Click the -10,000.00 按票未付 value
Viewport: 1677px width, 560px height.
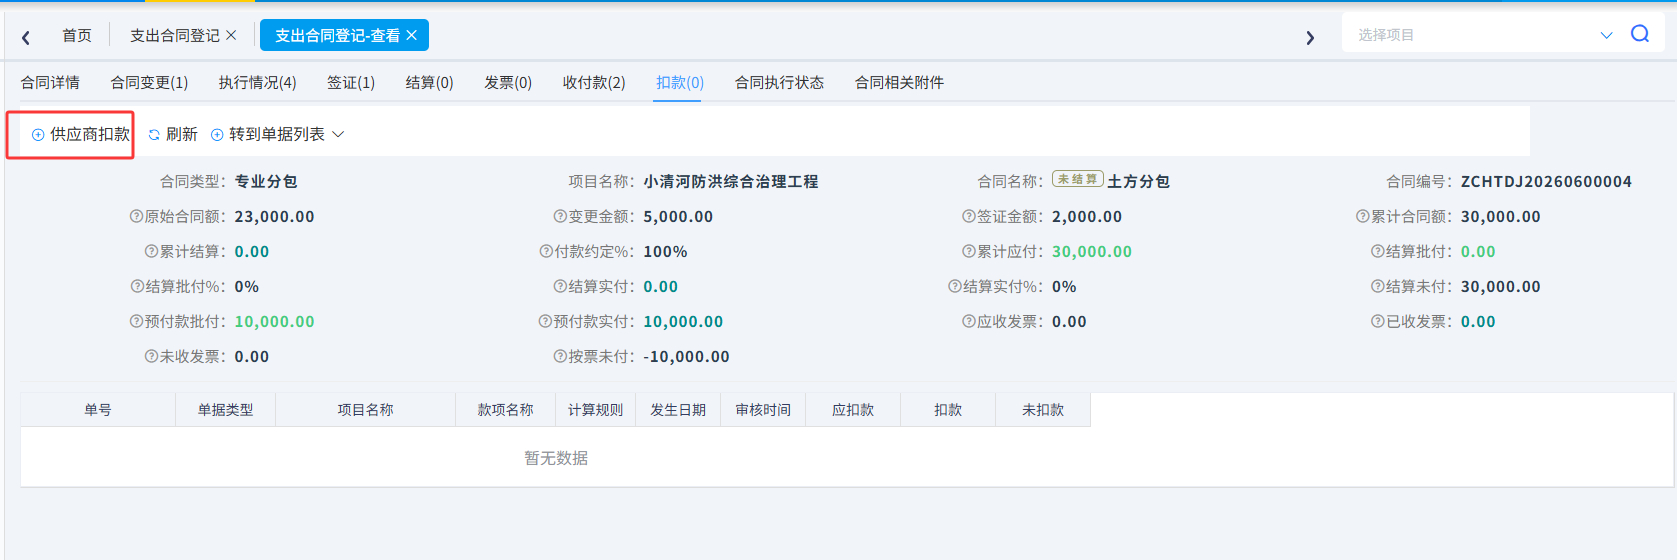pyautogui.click(x=686, y=357)
